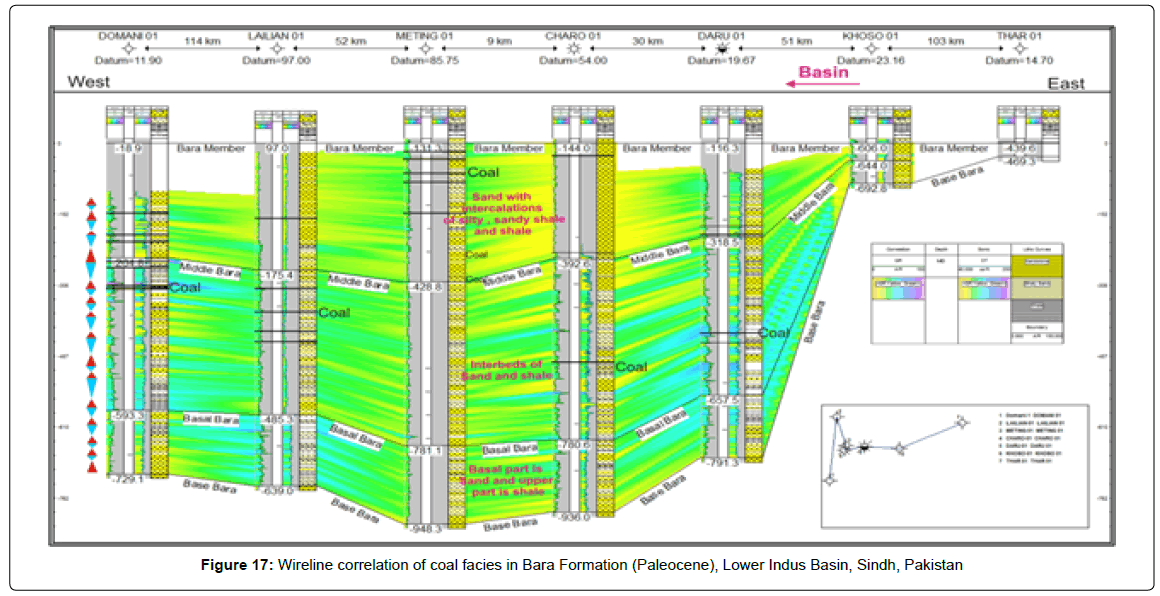Image resolution: width=1160 pixels, height=596 pixels.
Task: Click the 'Interbeds of Sand and shale' annotation
Action: [506, 370]
